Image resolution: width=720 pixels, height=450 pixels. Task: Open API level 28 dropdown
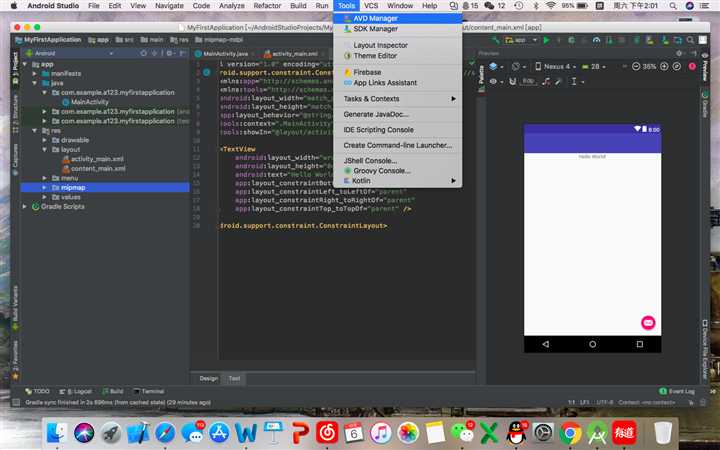pos(594,67)
